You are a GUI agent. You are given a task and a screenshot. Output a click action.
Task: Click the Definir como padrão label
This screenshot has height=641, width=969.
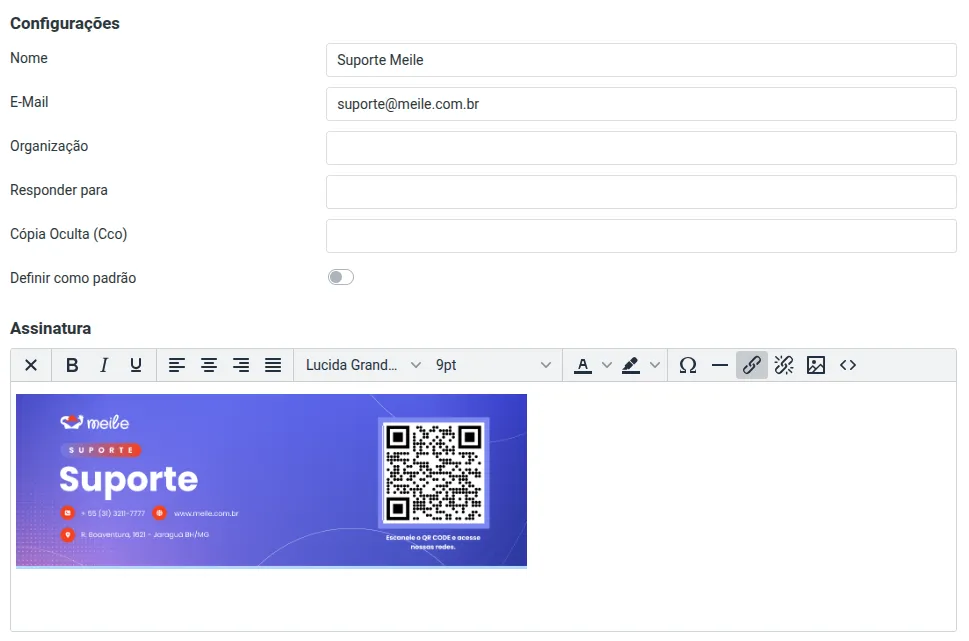[x=73, y=278]
